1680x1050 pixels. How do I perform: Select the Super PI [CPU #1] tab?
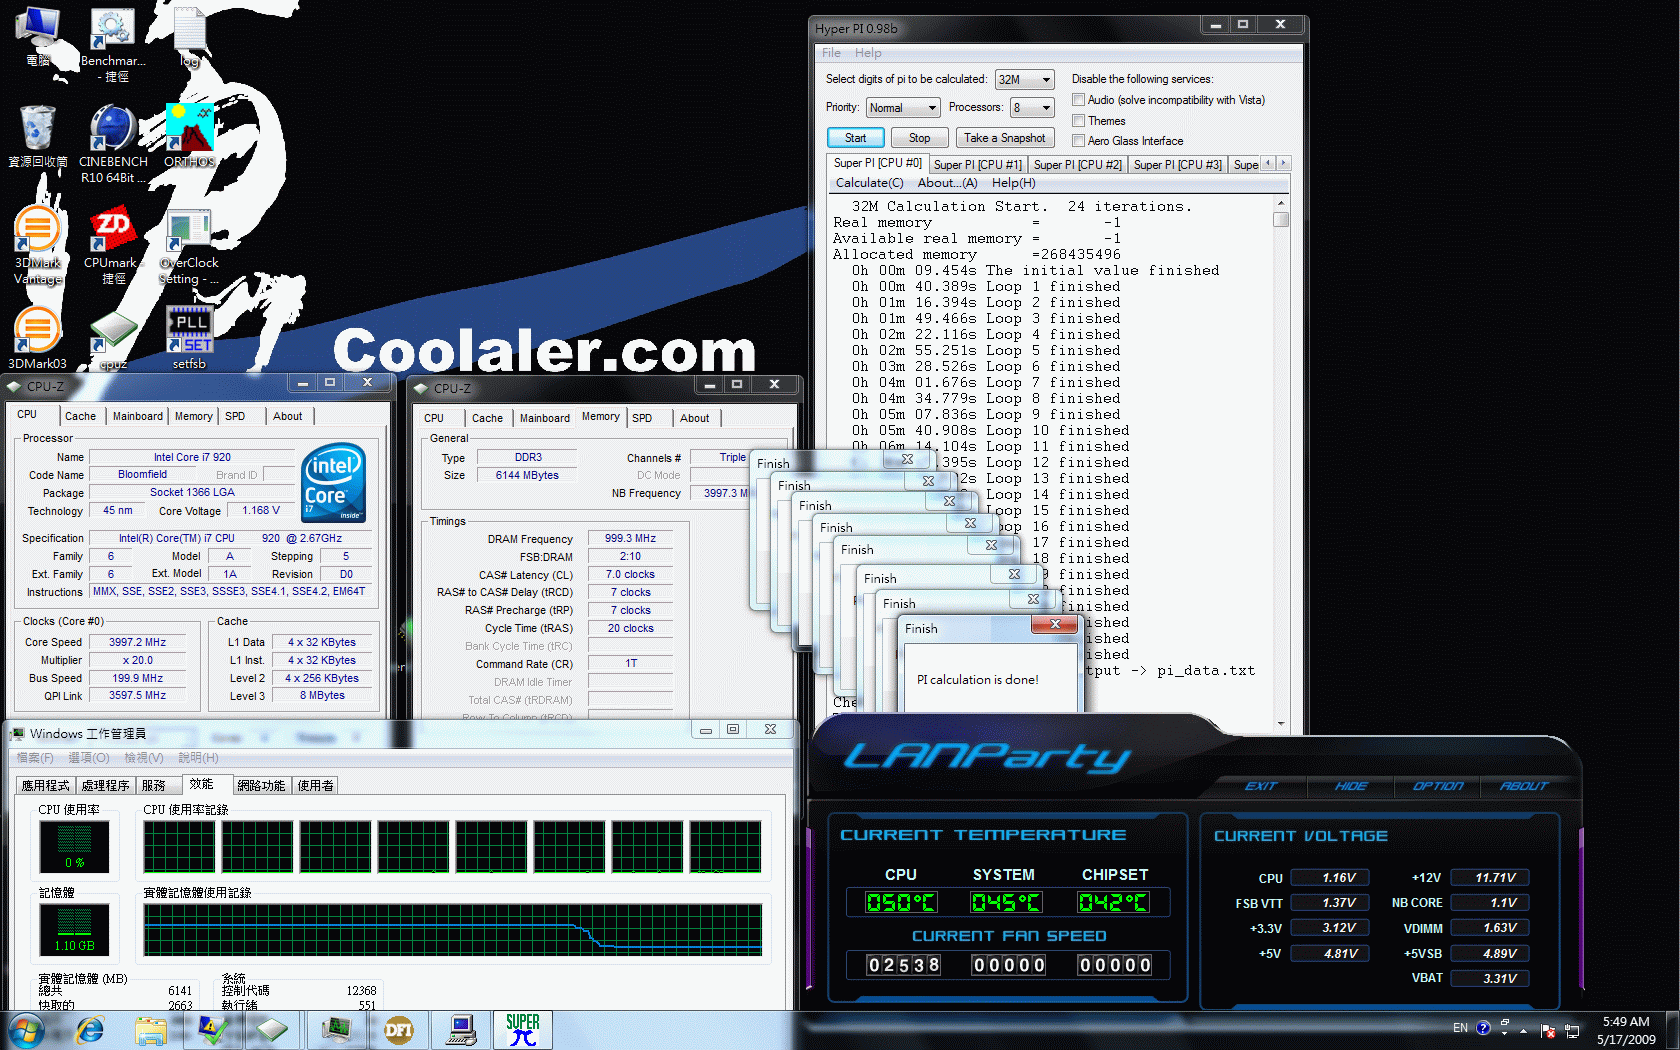977,165
